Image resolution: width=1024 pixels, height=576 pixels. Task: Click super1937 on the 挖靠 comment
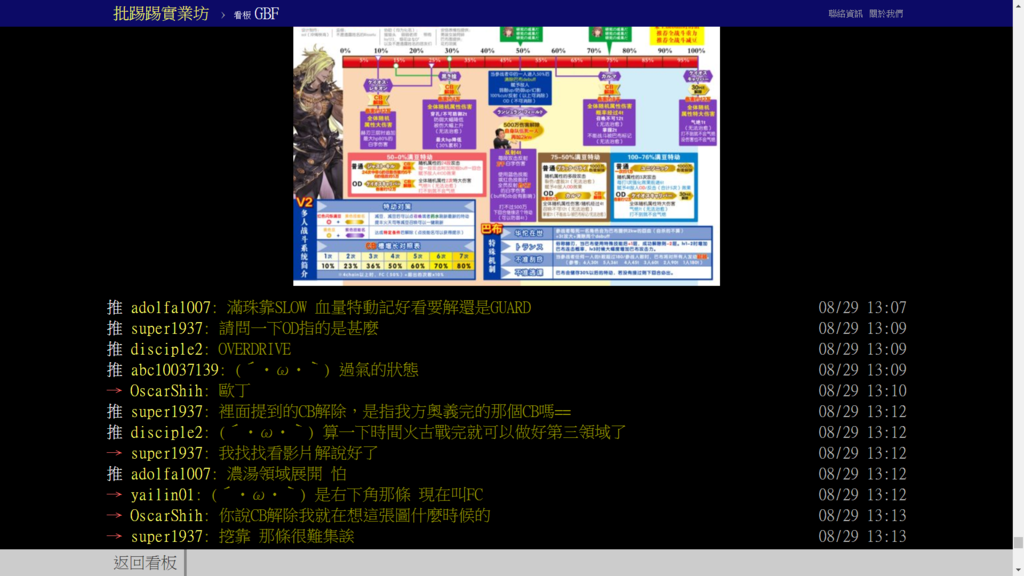[167, 537]
